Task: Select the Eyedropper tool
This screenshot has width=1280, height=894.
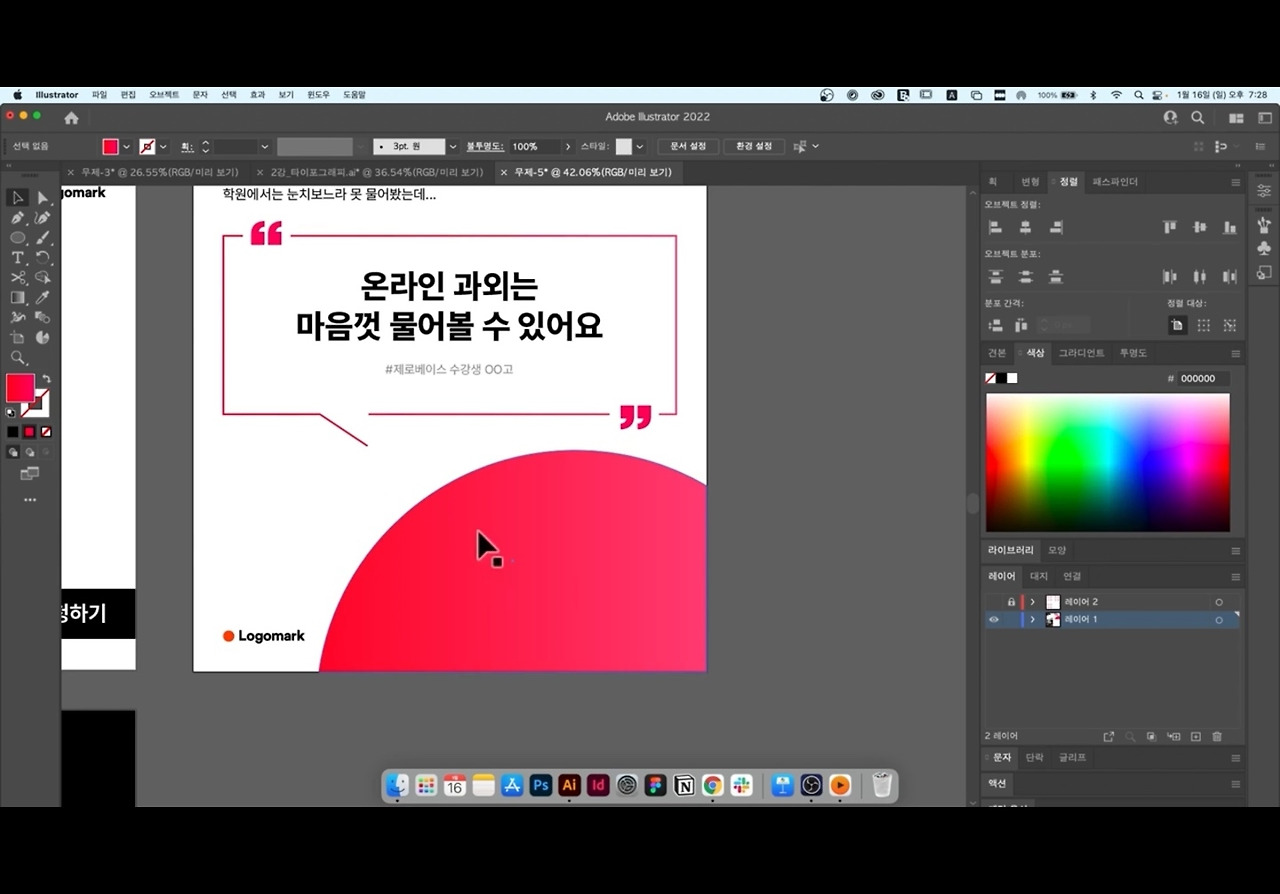Action: click(x=42, y=298)
